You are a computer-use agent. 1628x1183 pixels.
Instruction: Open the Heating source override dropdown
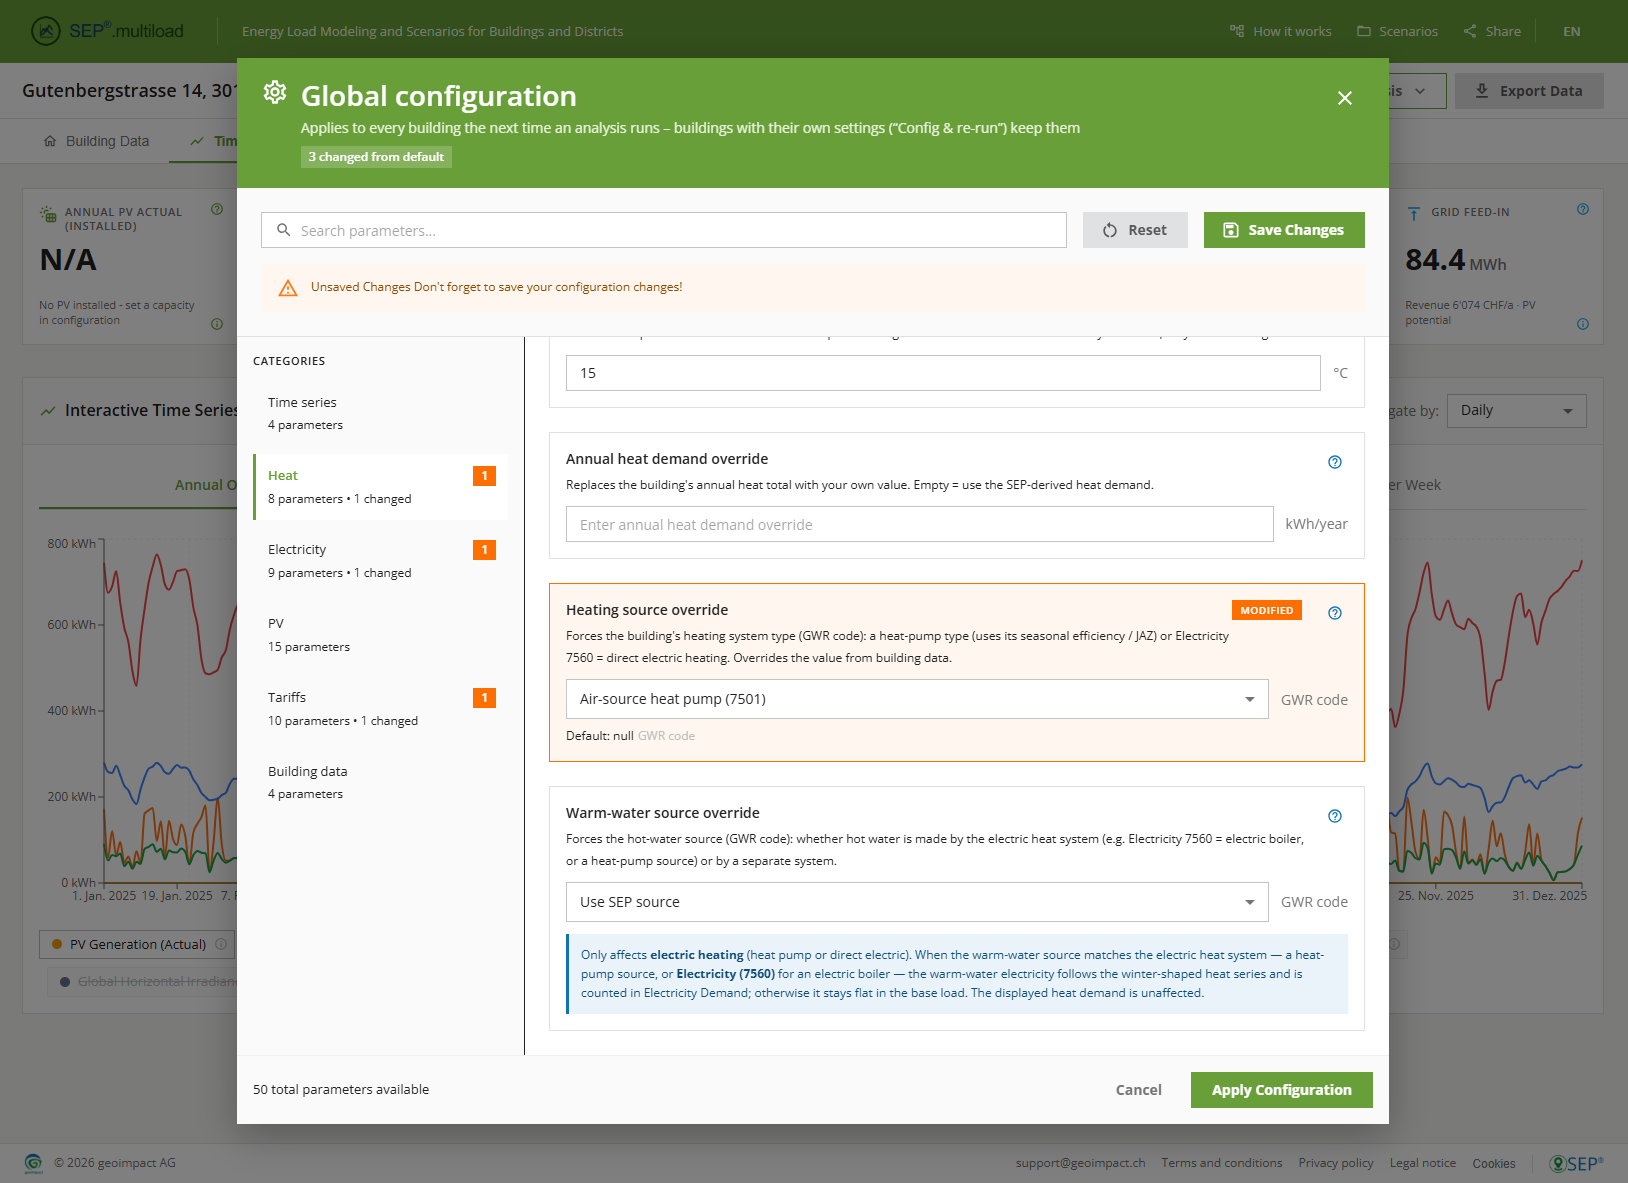tap(917, 699)
